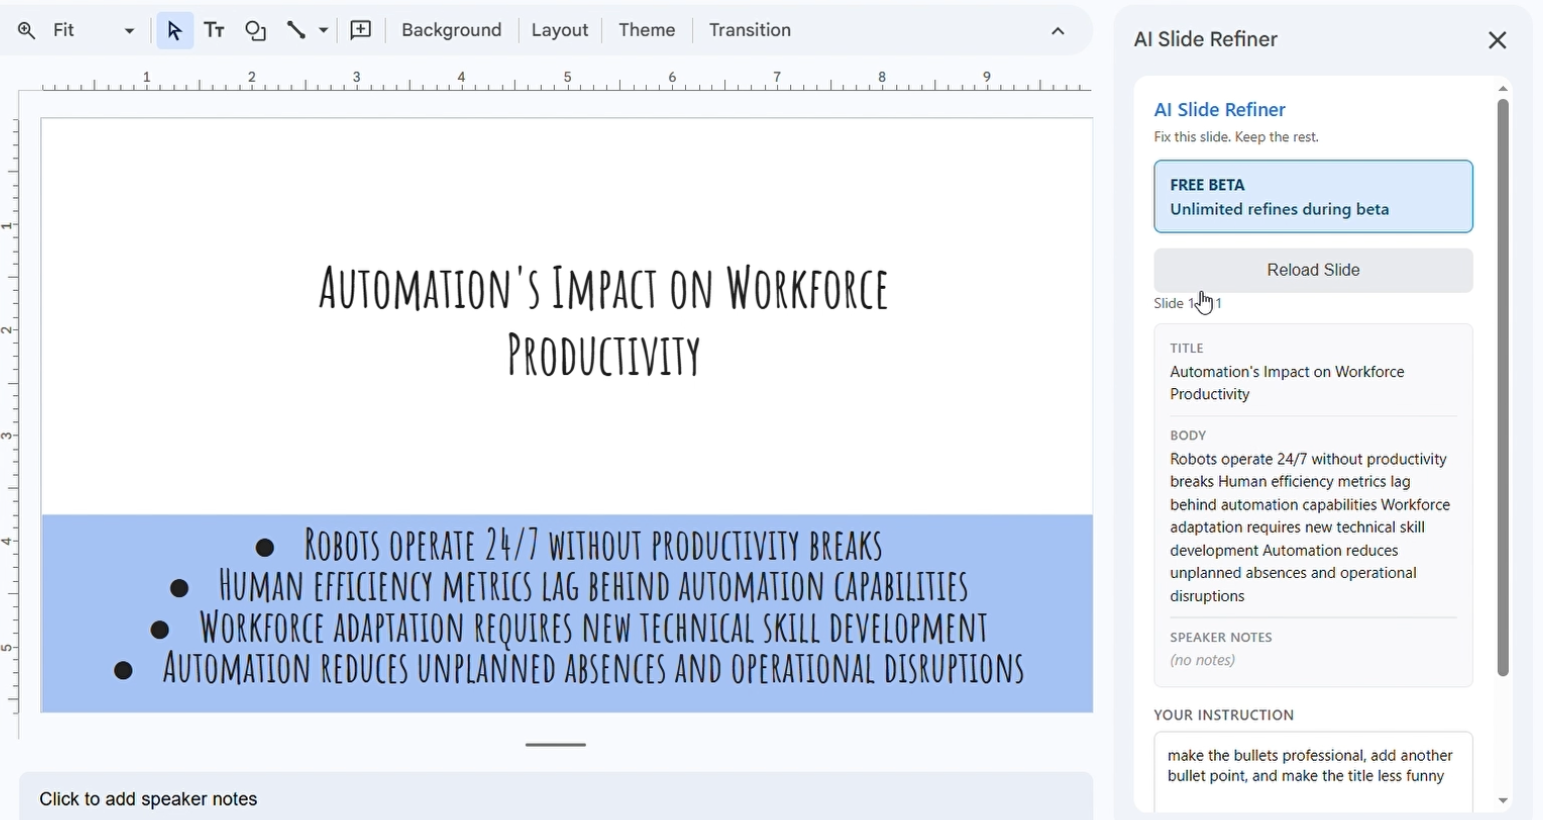Close the AI Slide Refiner panel
Image resolution: width=1543 pixels, height=820 pixels.
(x=1497, y=39)
